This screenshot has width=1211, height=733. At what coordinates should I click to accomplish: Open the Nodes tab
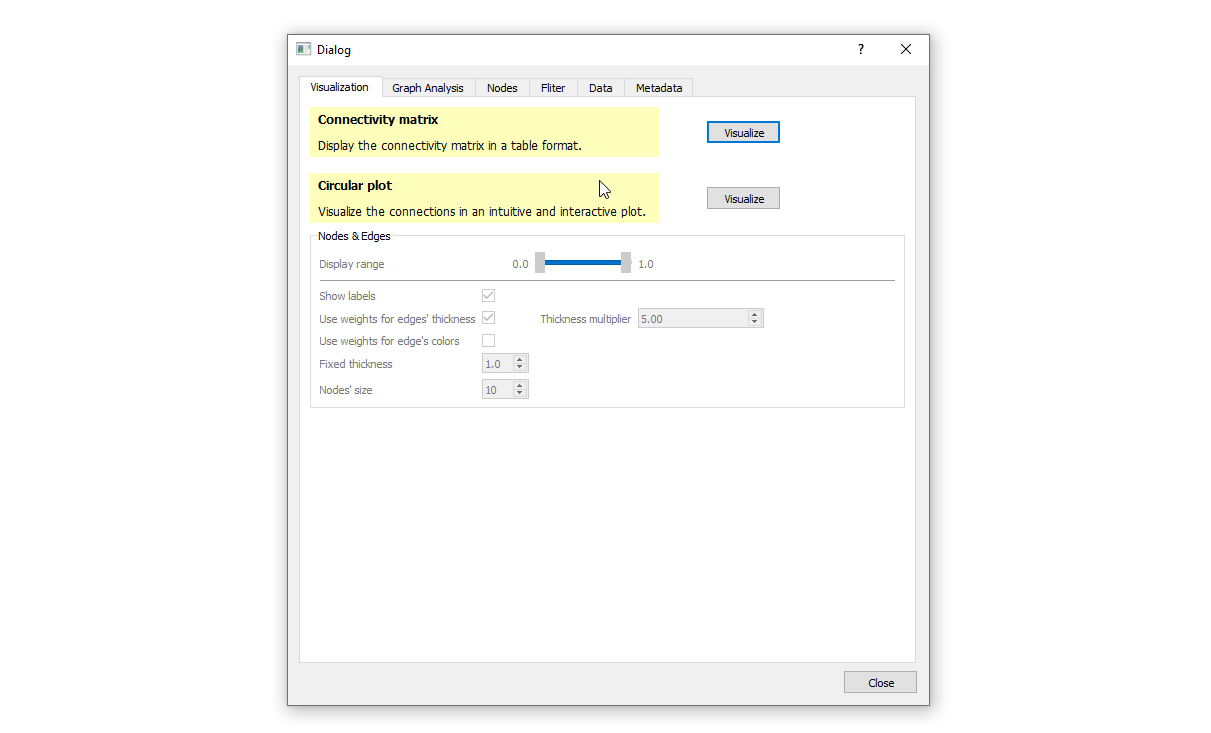(502, 88)
